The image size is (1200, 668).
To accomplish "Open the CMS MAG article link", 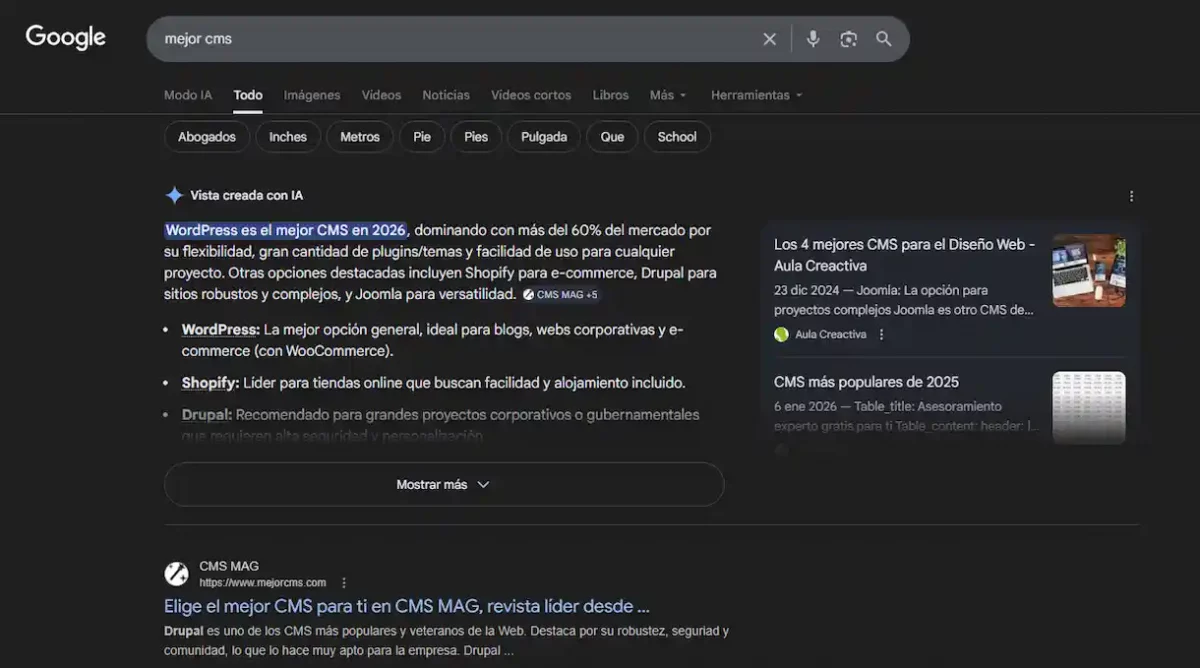I will click(405, 606).
